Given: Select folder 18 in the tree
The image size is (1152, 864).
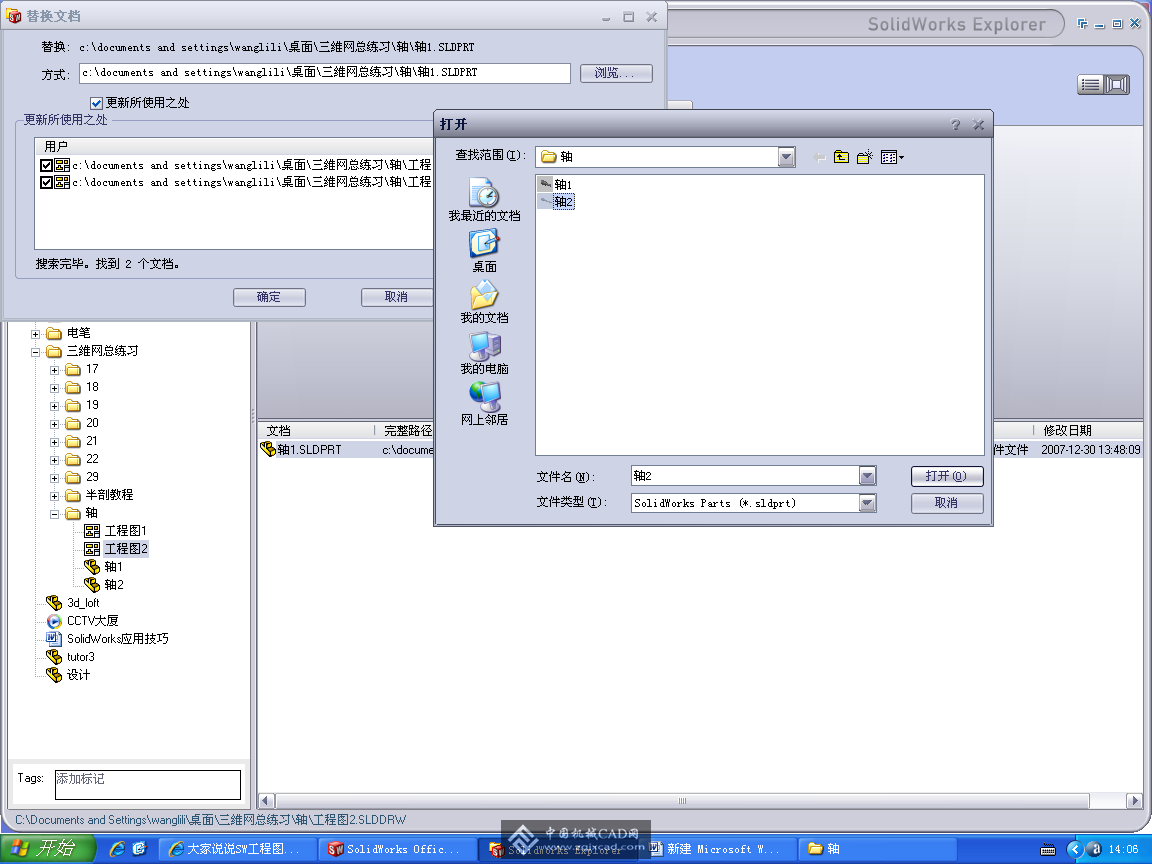Looking at the screenshot, I should pos(83,387).
